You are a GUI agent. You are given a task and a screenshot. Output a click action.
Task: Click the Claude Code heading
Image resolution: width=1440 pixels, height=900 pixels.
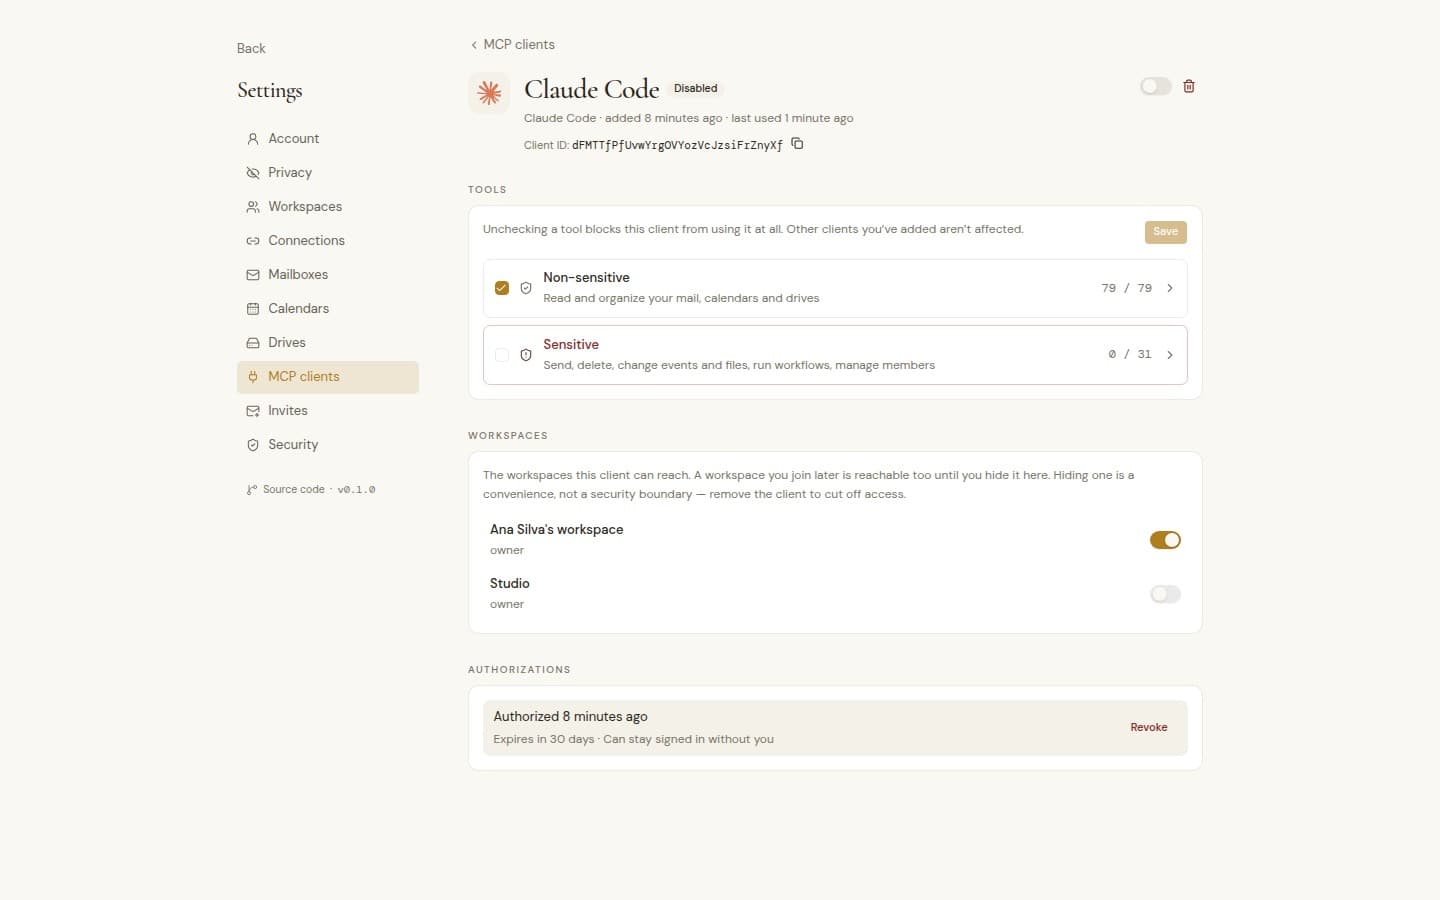click(592, 89)
